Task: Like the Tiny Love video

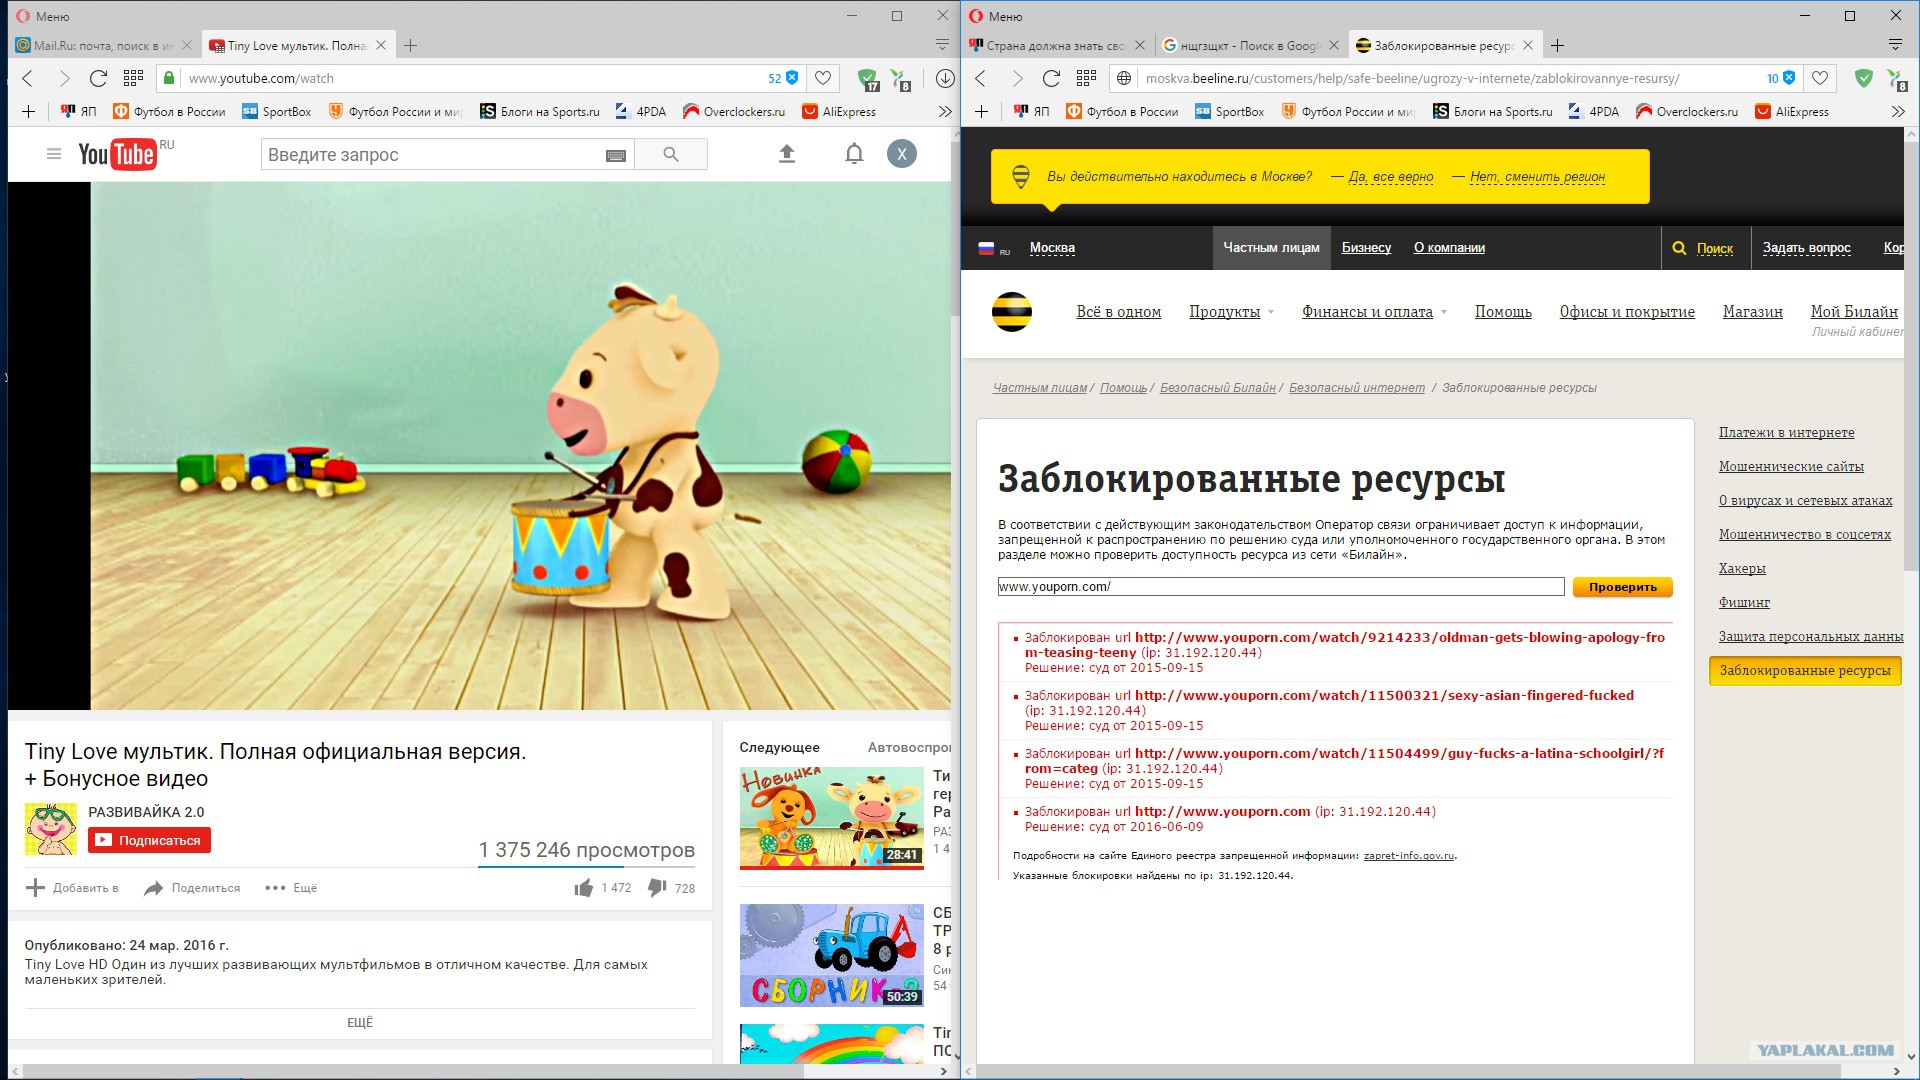Action: pyautogui.click(x=584, y=888)
